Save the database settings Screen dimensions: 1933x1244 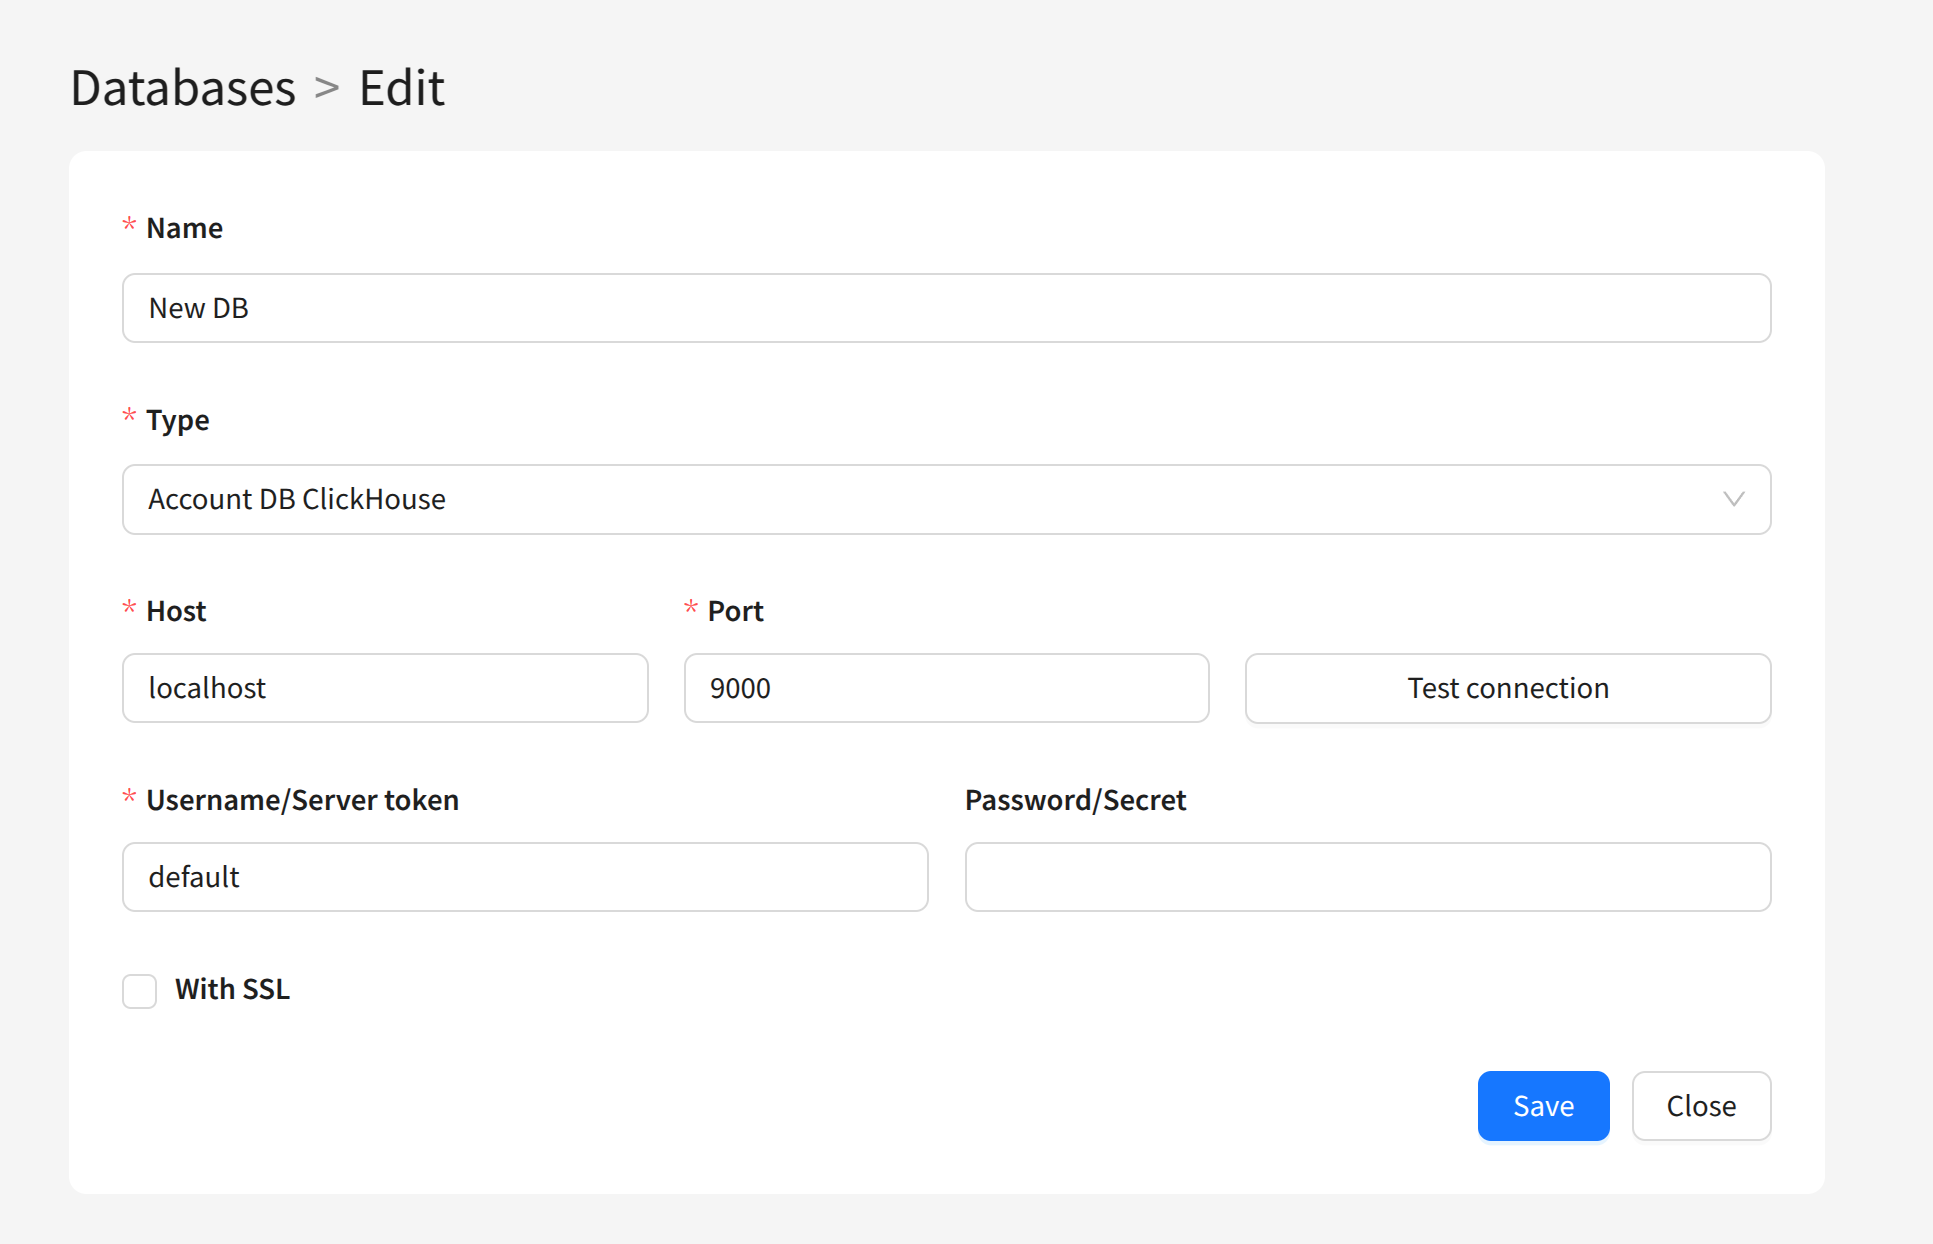[x=1543, y=1106]
